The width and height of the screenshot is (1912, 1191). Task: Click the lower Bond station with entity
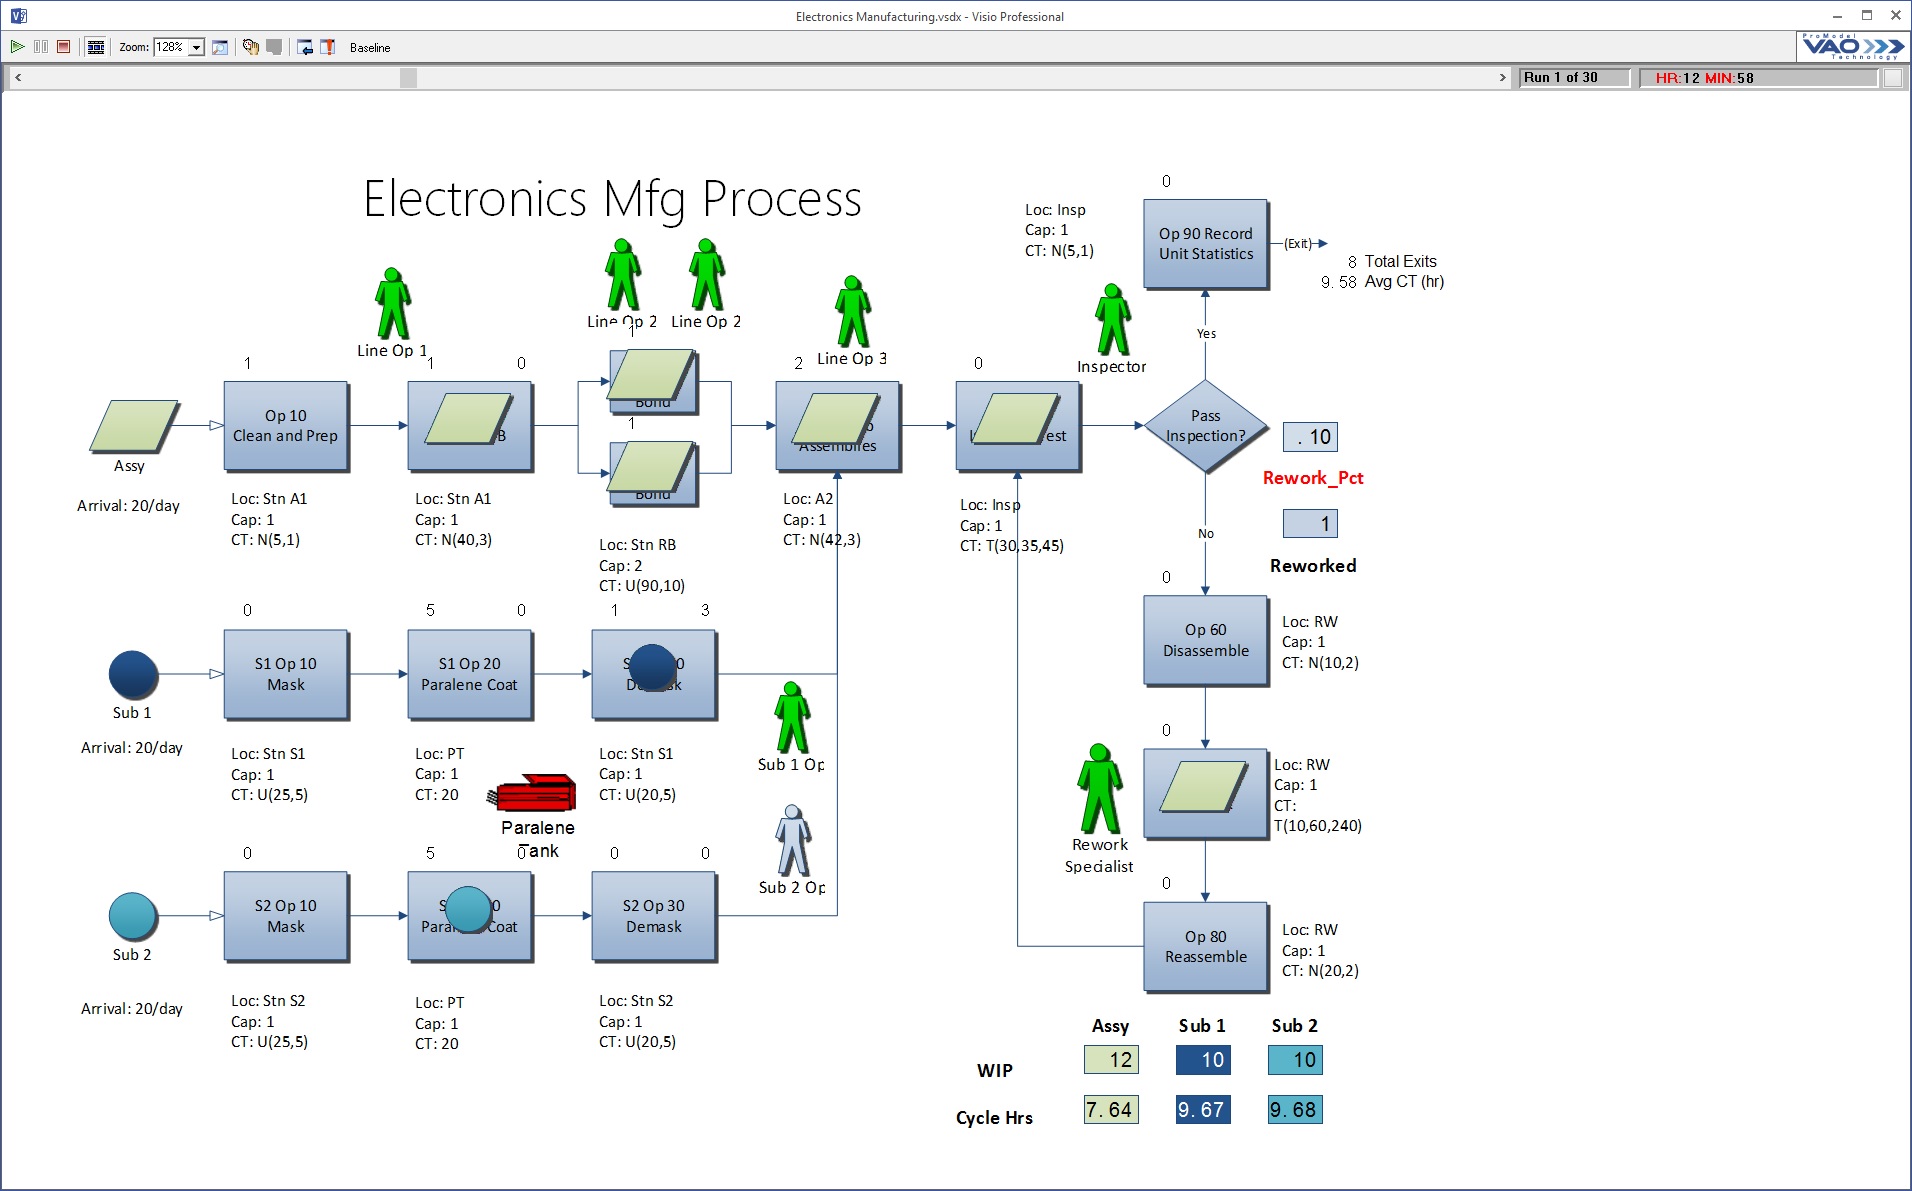tap(653, 473)
